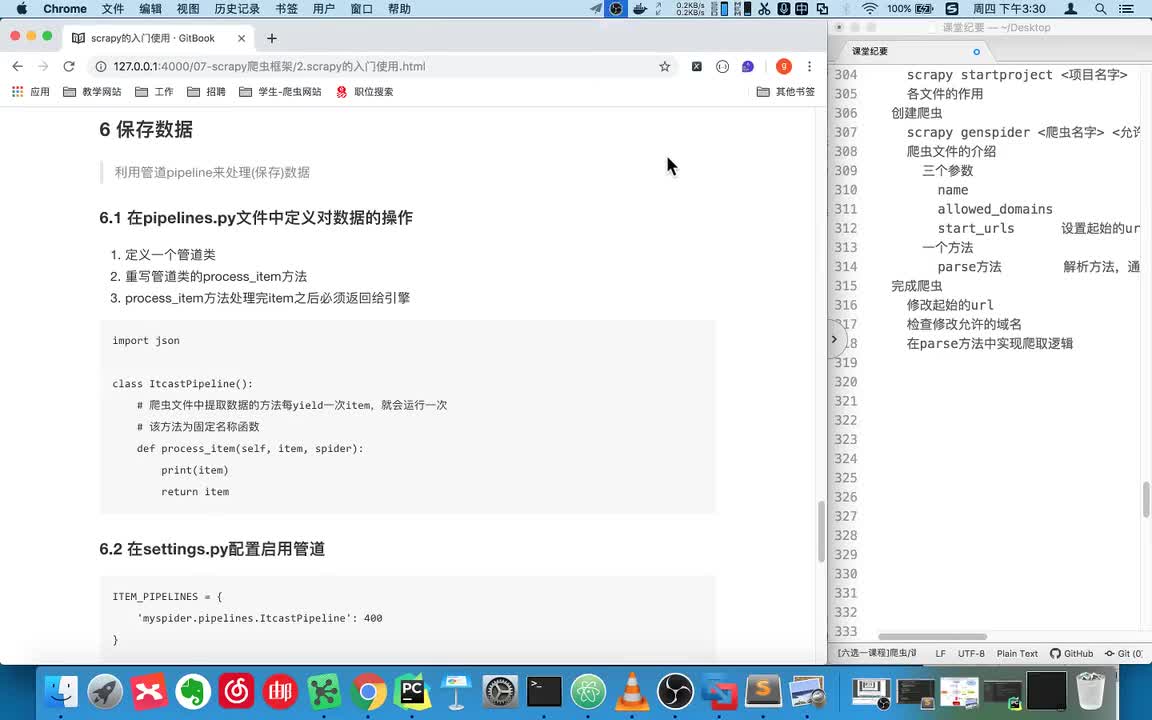Open a new Chrome tab
Screen dimensions: 1152x720
(272, 38)
